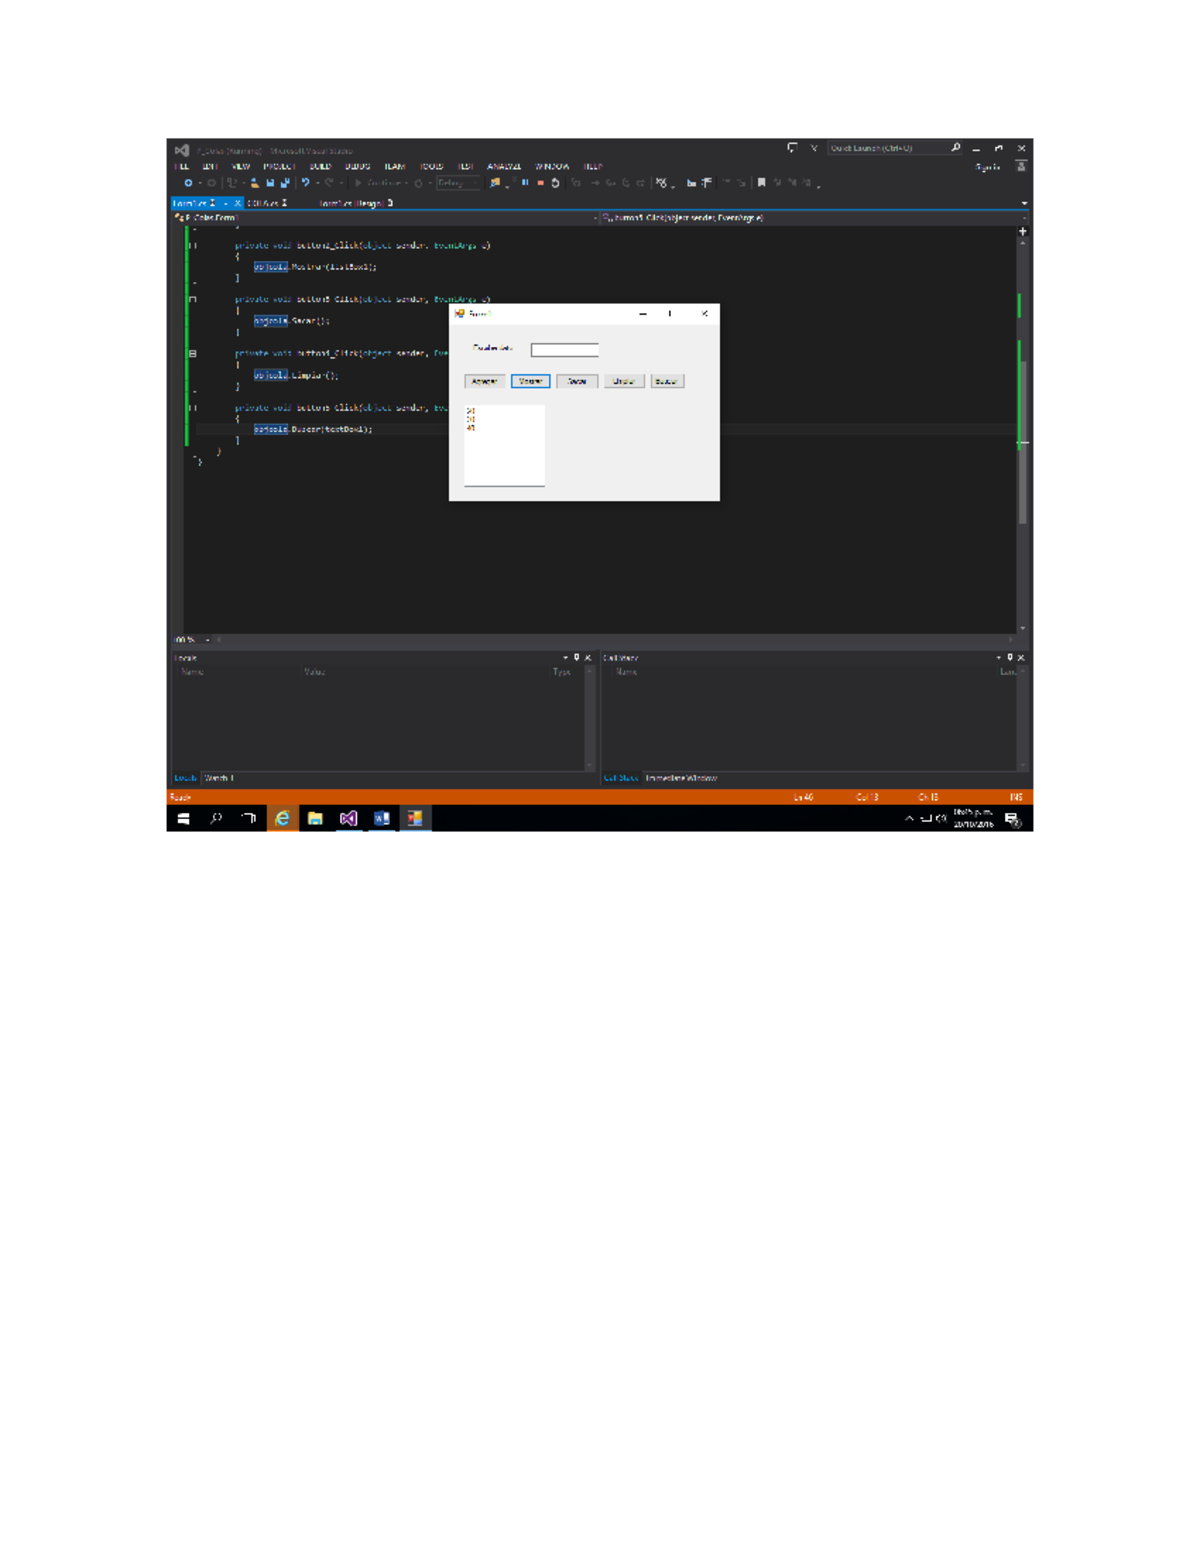Click the Buscar button on Form1
1200x1553 pixels.
[x=667, y=381]
